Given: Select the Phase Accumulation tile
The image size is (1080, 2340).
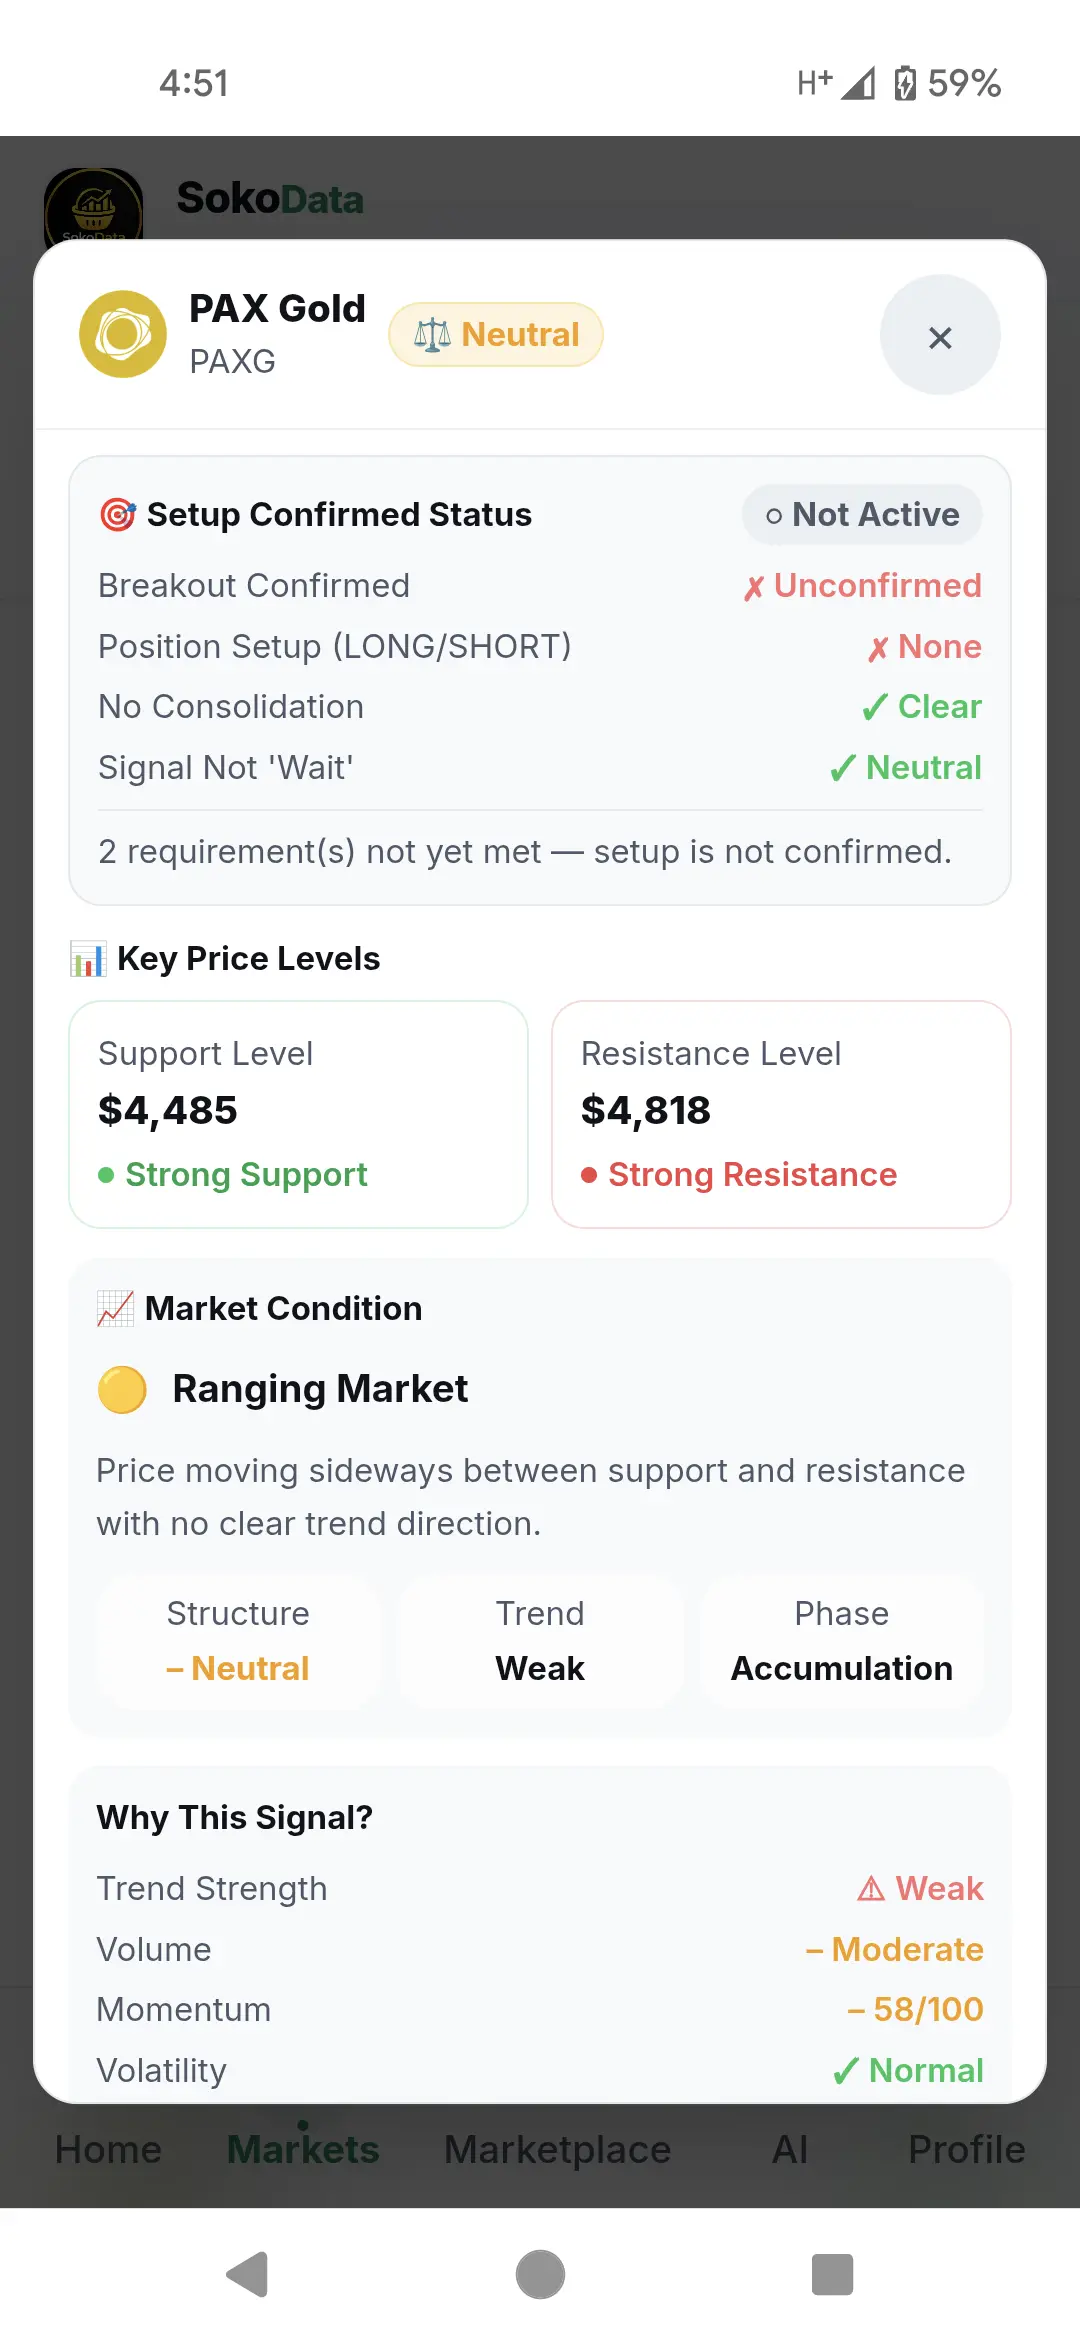Looking at the screenshot, I should click(x=842, y=1641).
